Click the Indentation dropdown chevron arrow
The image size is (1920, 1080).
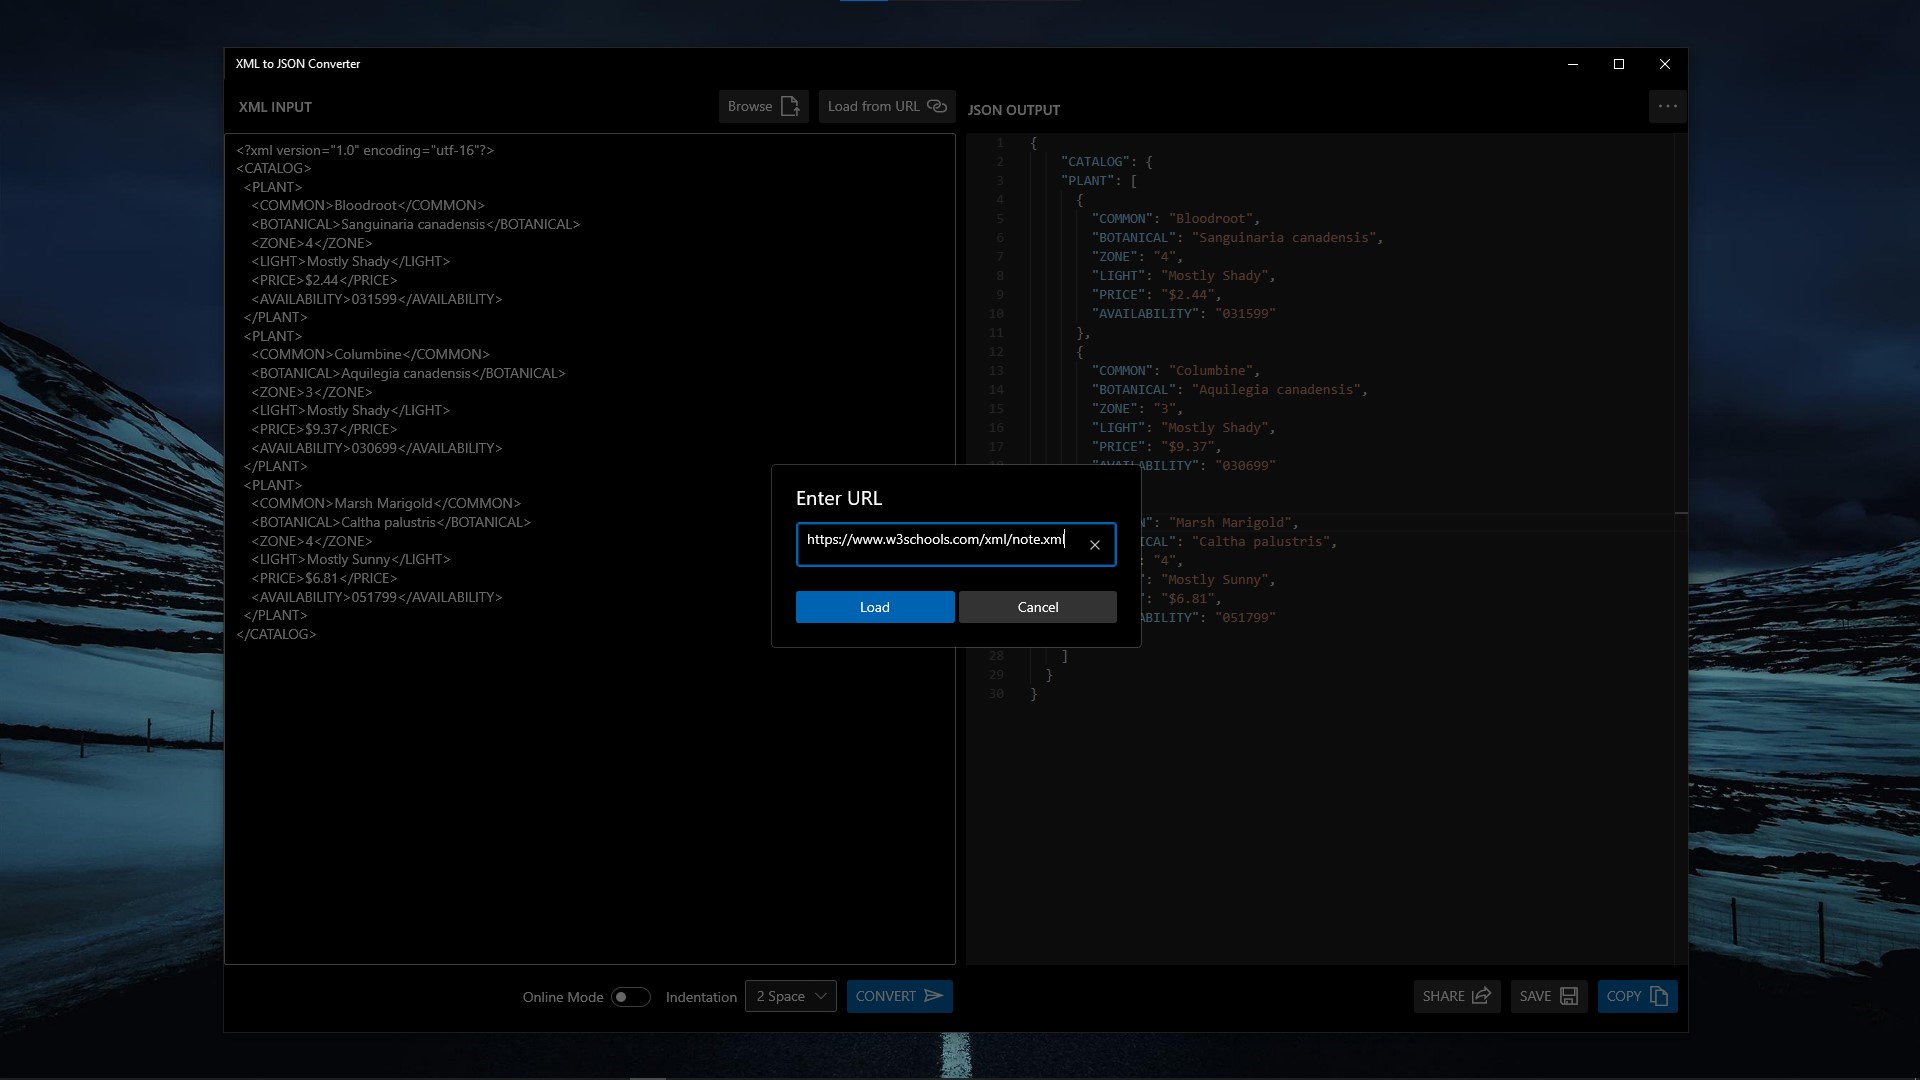(x=821, y=996)
